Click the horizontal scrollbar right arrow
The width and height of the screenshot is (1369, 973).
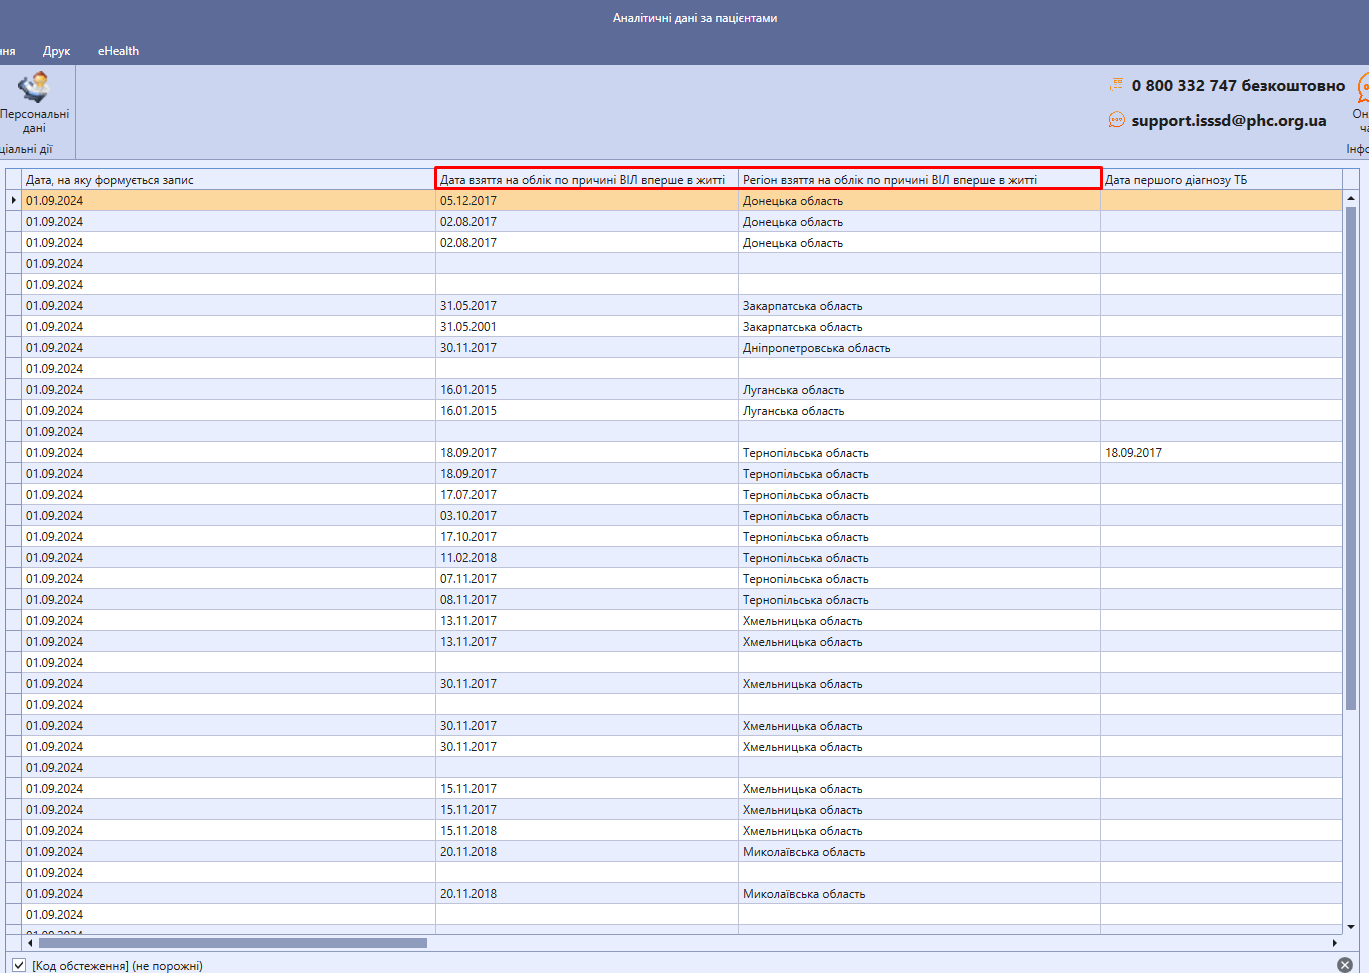pyautogui.click(x=1335, y=943)
